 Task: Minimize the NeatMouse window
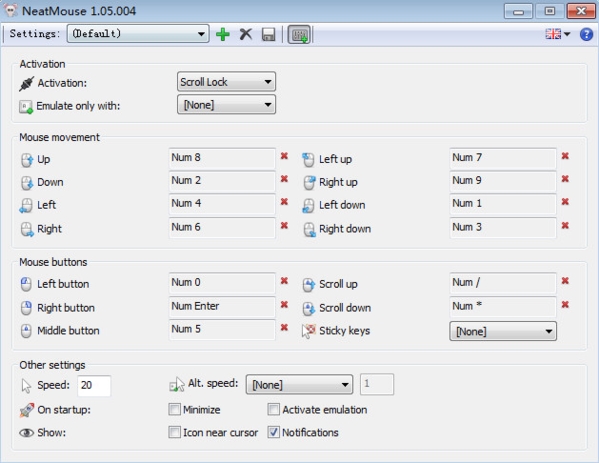[x=518, y=11]
